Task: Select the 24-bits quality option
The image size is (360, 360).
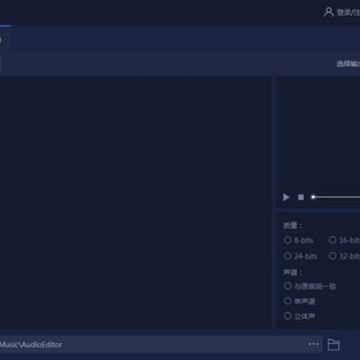Action: point(300,256)
